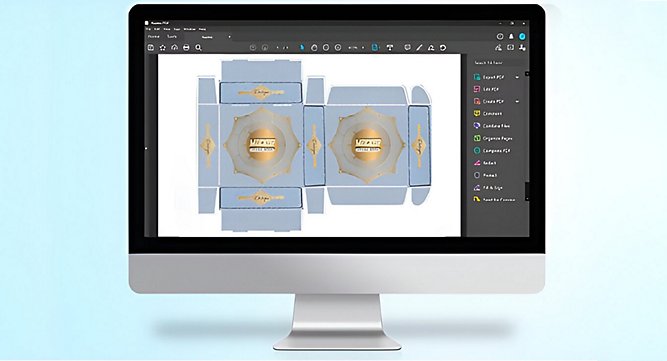
Task: Click the Search tools field
Action: point(498,63)
